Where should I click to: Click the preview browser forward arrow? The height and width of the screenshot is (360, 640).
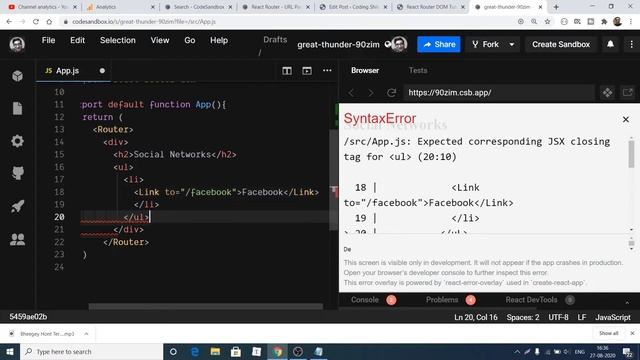point(371,93)
